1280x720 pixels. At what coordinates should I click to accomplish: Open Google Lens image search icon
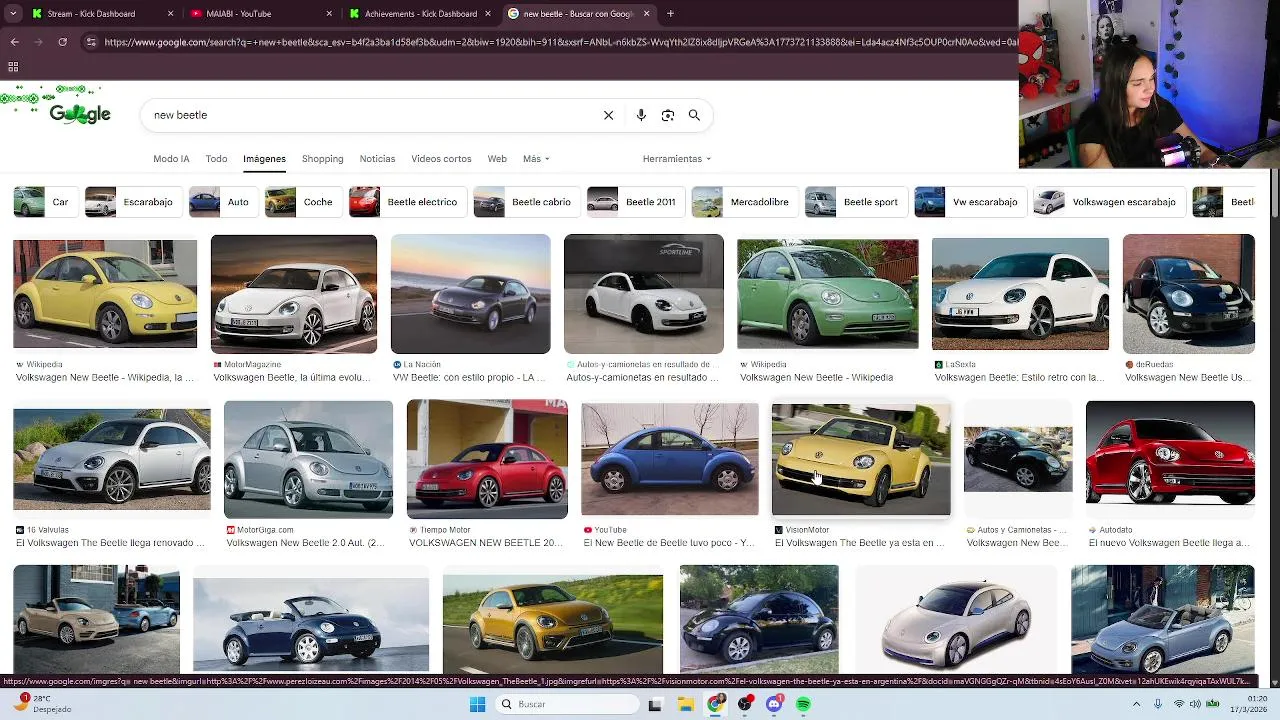pyautogui.click(x=668, y=115)
